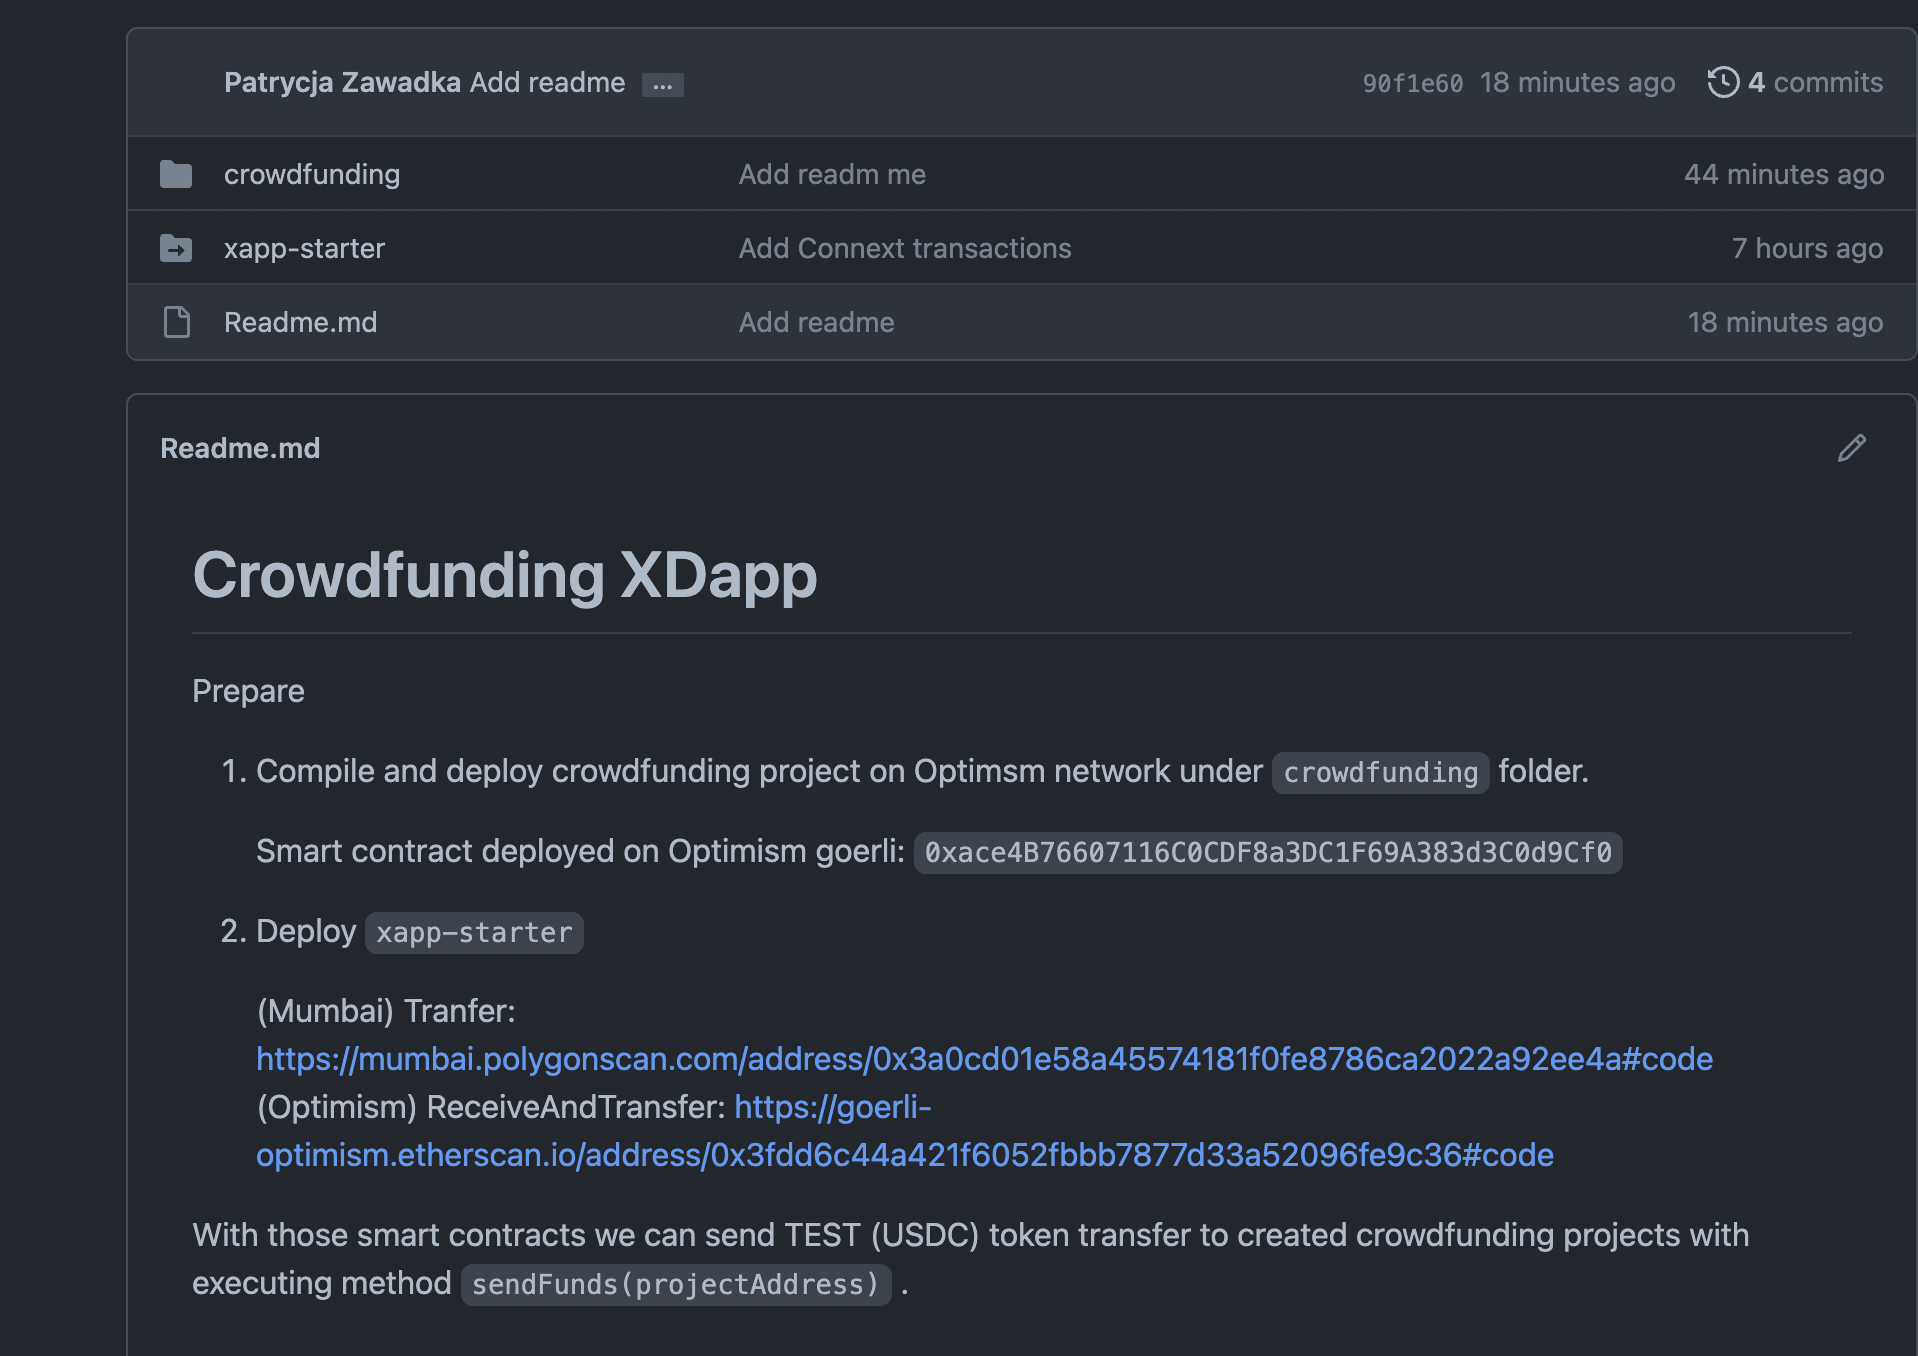Click '18 minutes ago' in commit header

click(1577, 82)
